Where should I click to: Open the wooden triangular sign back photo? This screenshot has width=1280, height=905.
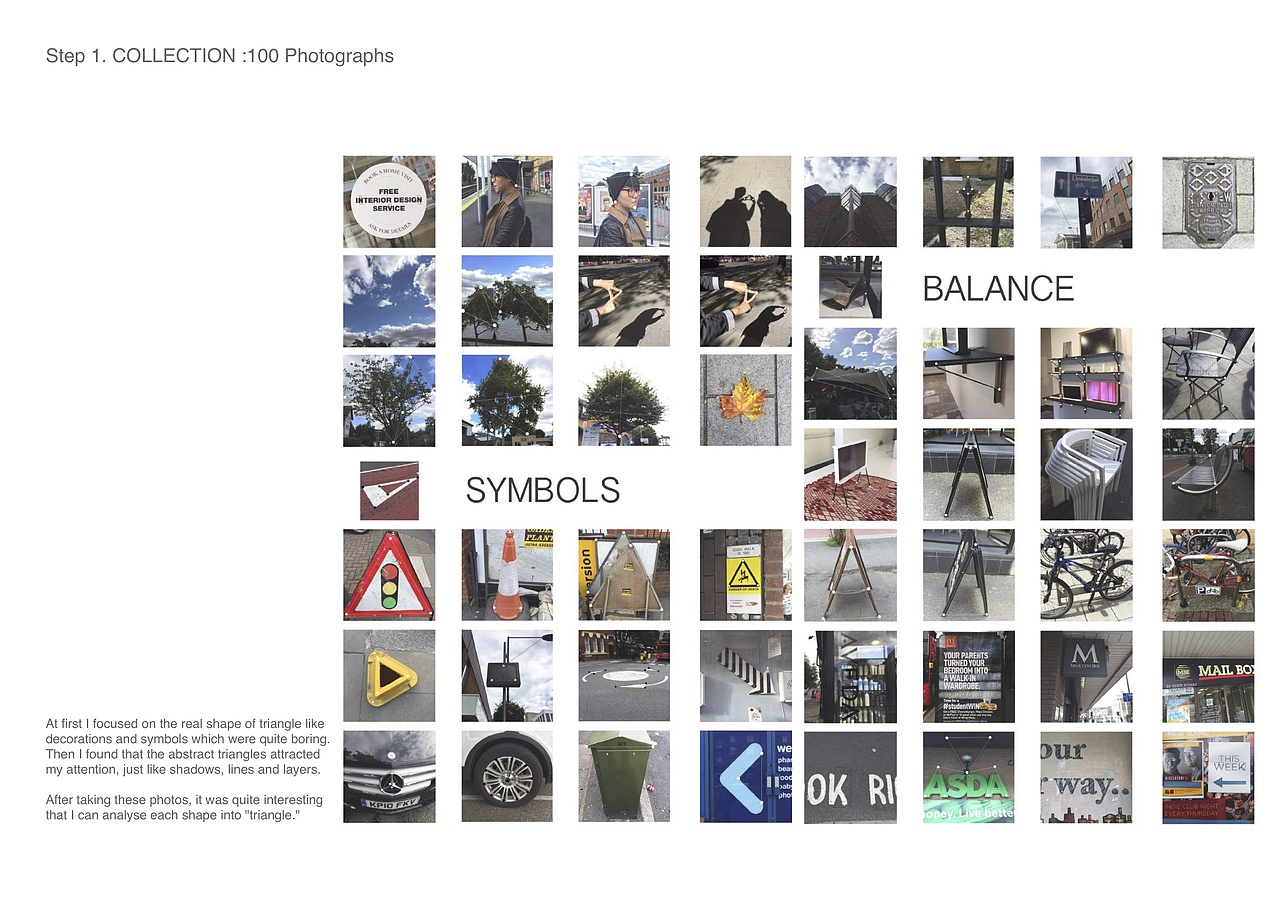tap(624, 575)
